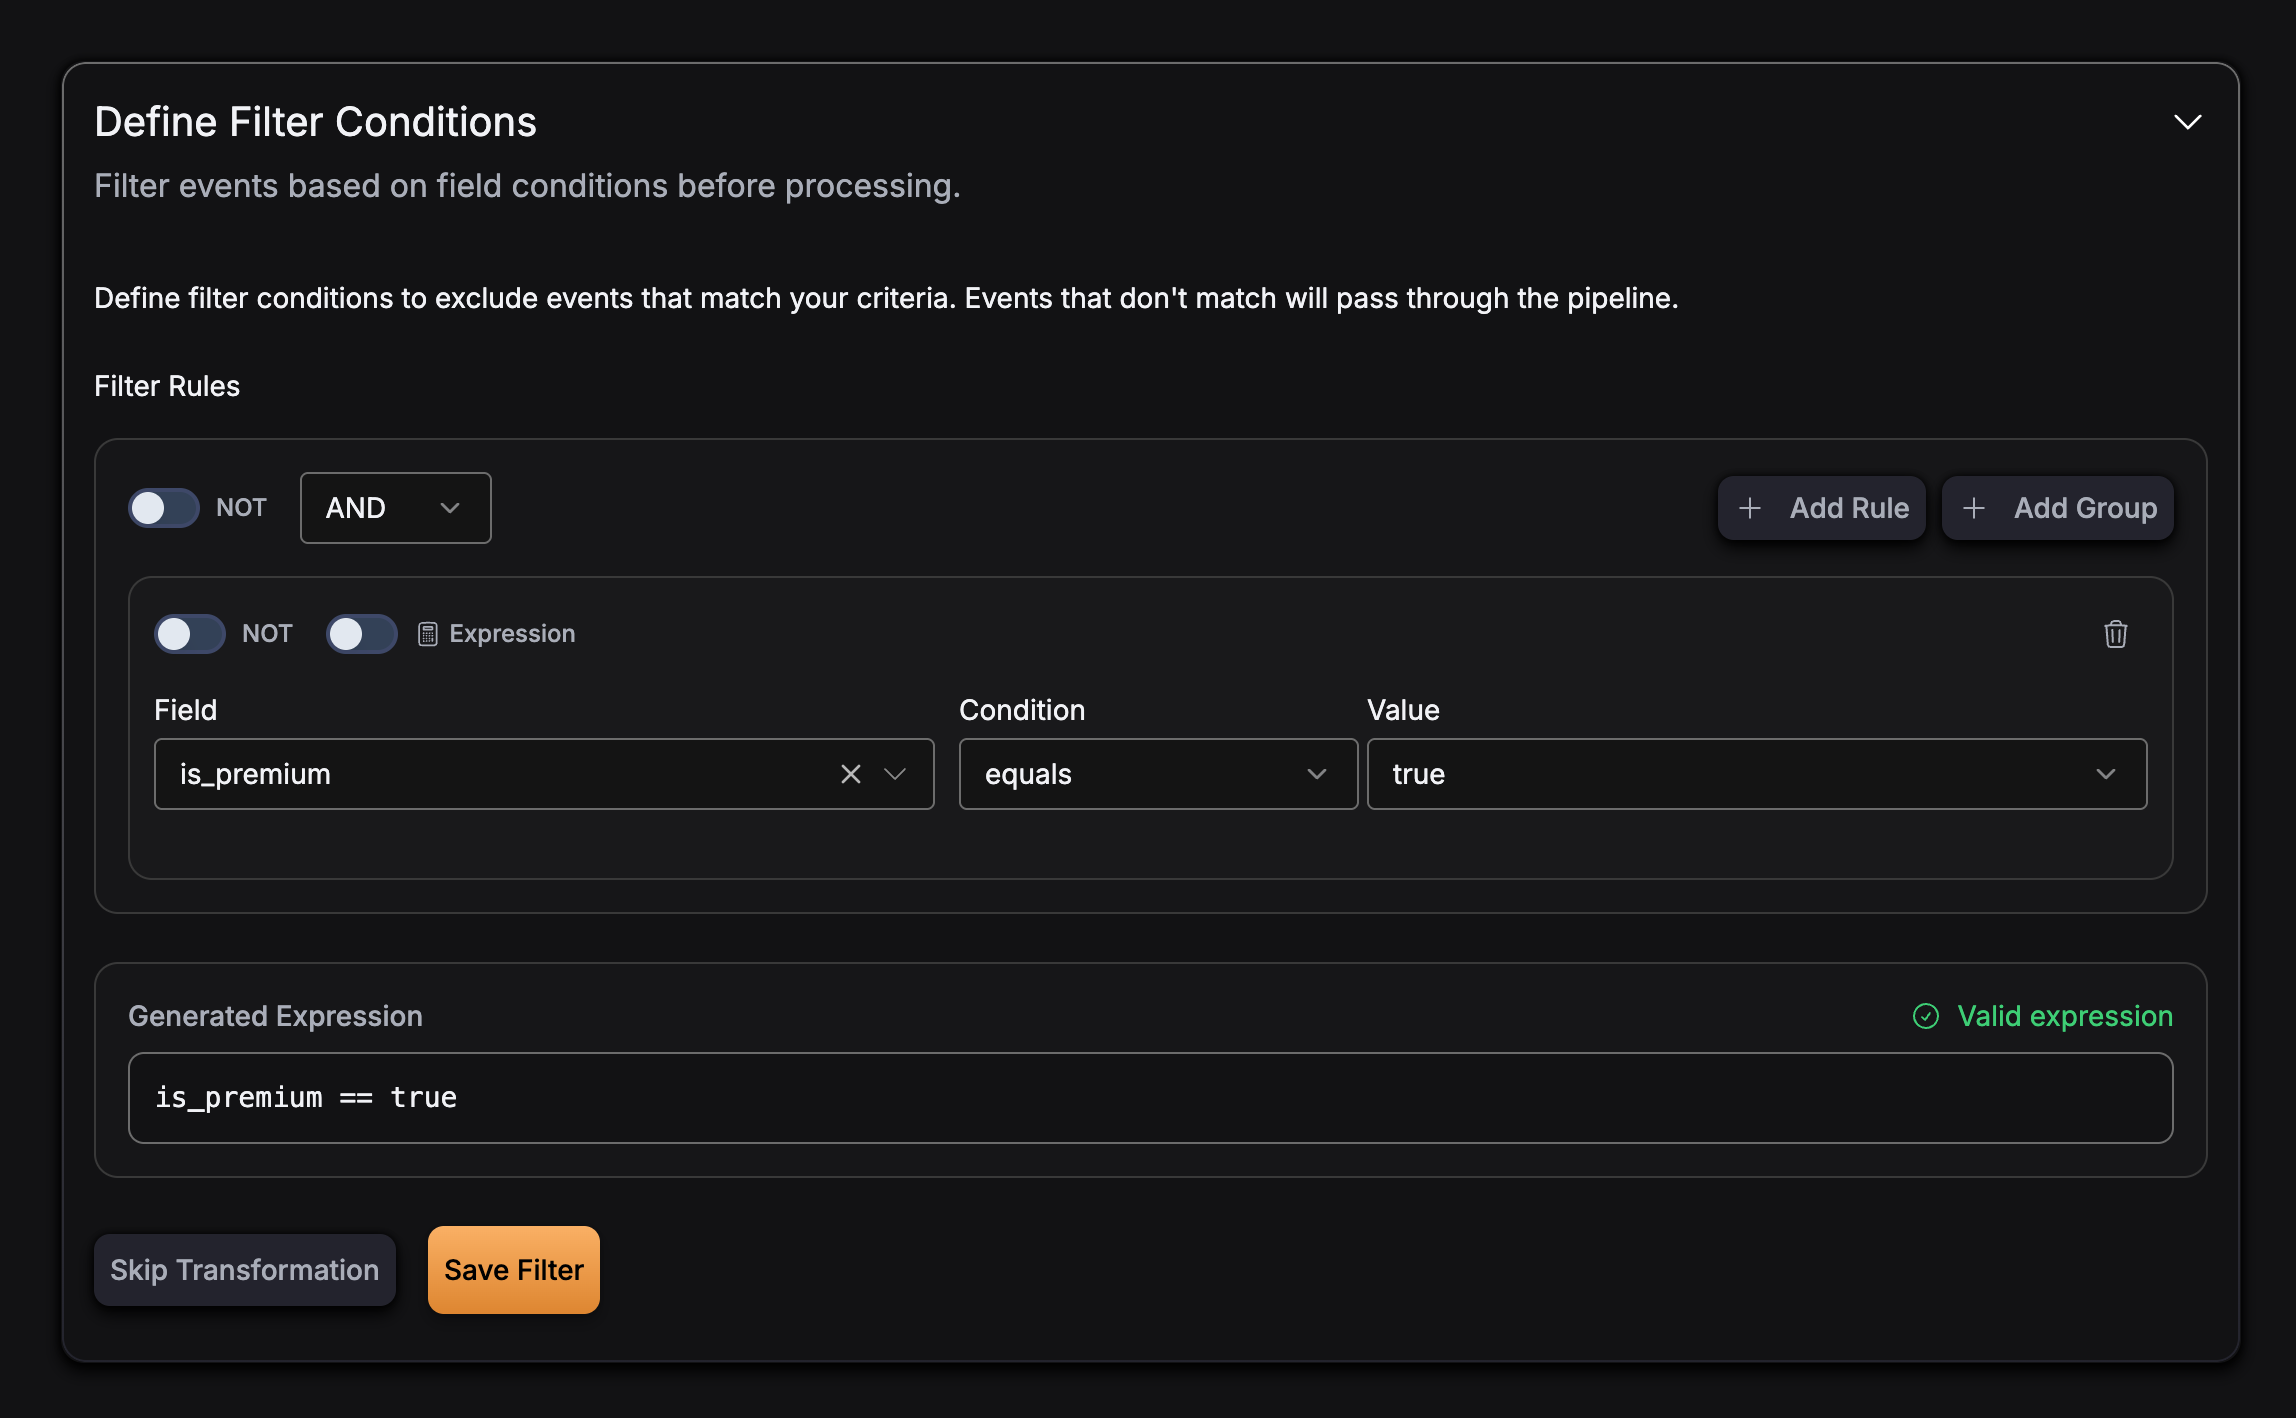Click the generated expression text box

pyautogui.click(x=1150, y=1098)
